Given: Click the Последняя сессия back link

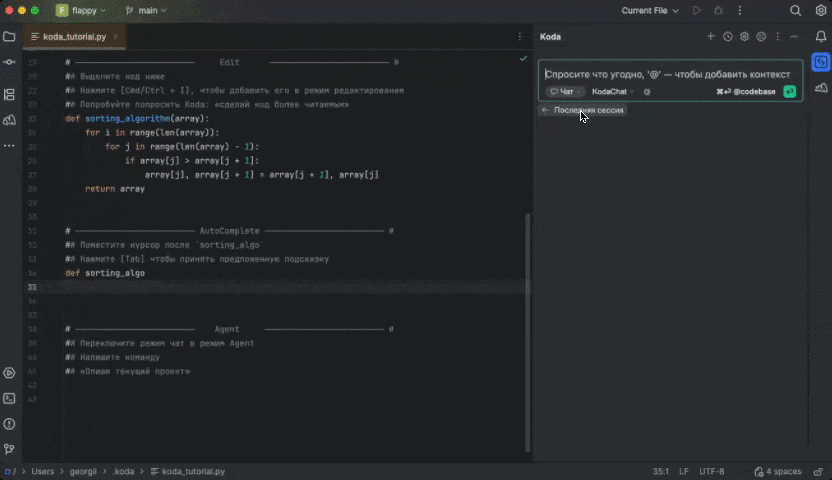Looking at the screenshot, I should (584, 110).
